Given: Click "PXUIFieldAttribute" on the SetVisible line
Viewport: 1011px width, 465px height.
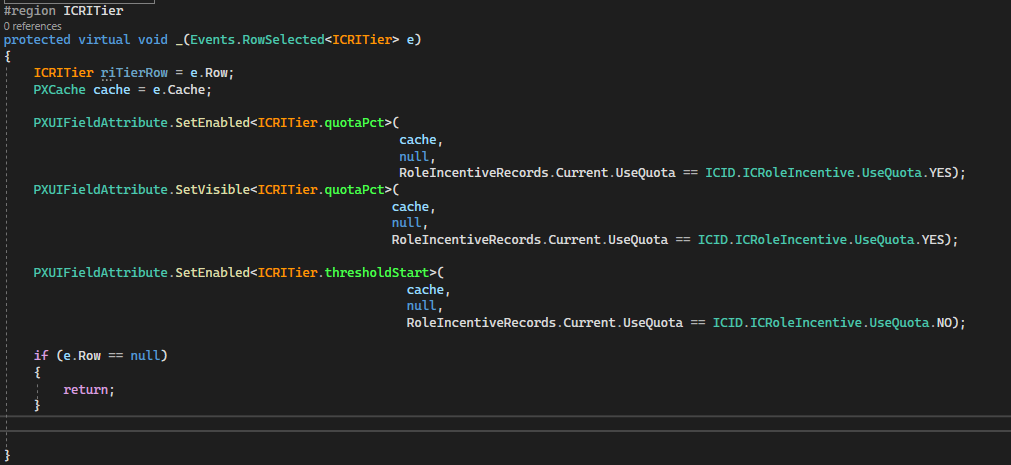Looking at the screenshot, I should (101, 190).
